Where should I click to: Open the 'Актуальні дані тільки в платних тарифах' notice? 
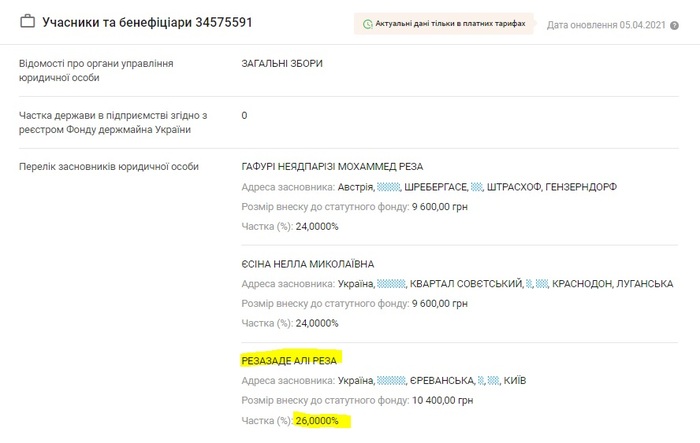click(x=450, y=22)
